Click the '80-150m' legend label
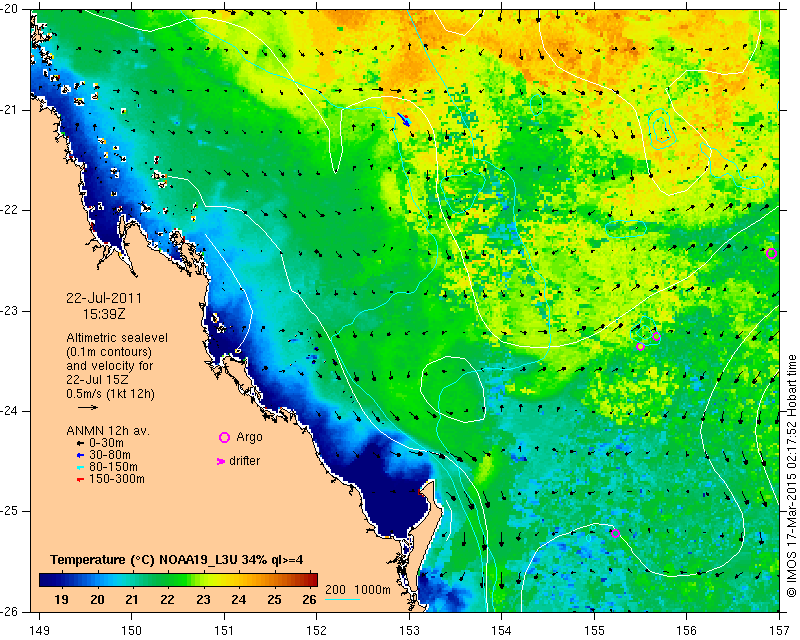800x640 pixels. coord(113,467)
